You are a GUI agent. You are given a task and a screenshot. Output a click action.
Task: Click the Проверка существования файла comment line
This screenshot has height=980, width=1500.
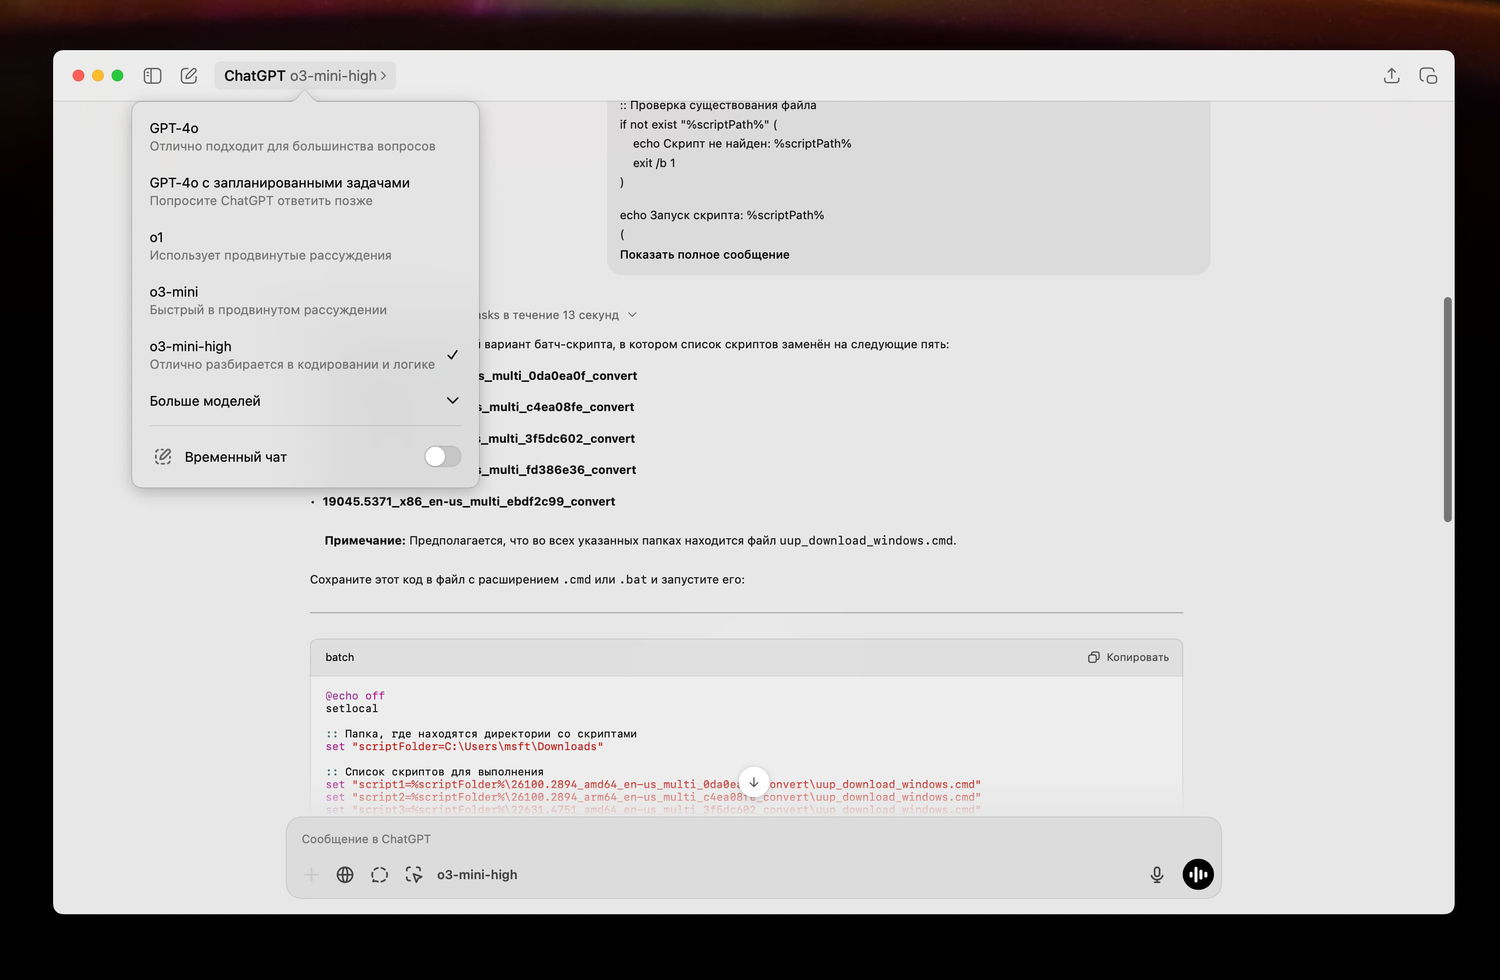click(x=718, y=105)
